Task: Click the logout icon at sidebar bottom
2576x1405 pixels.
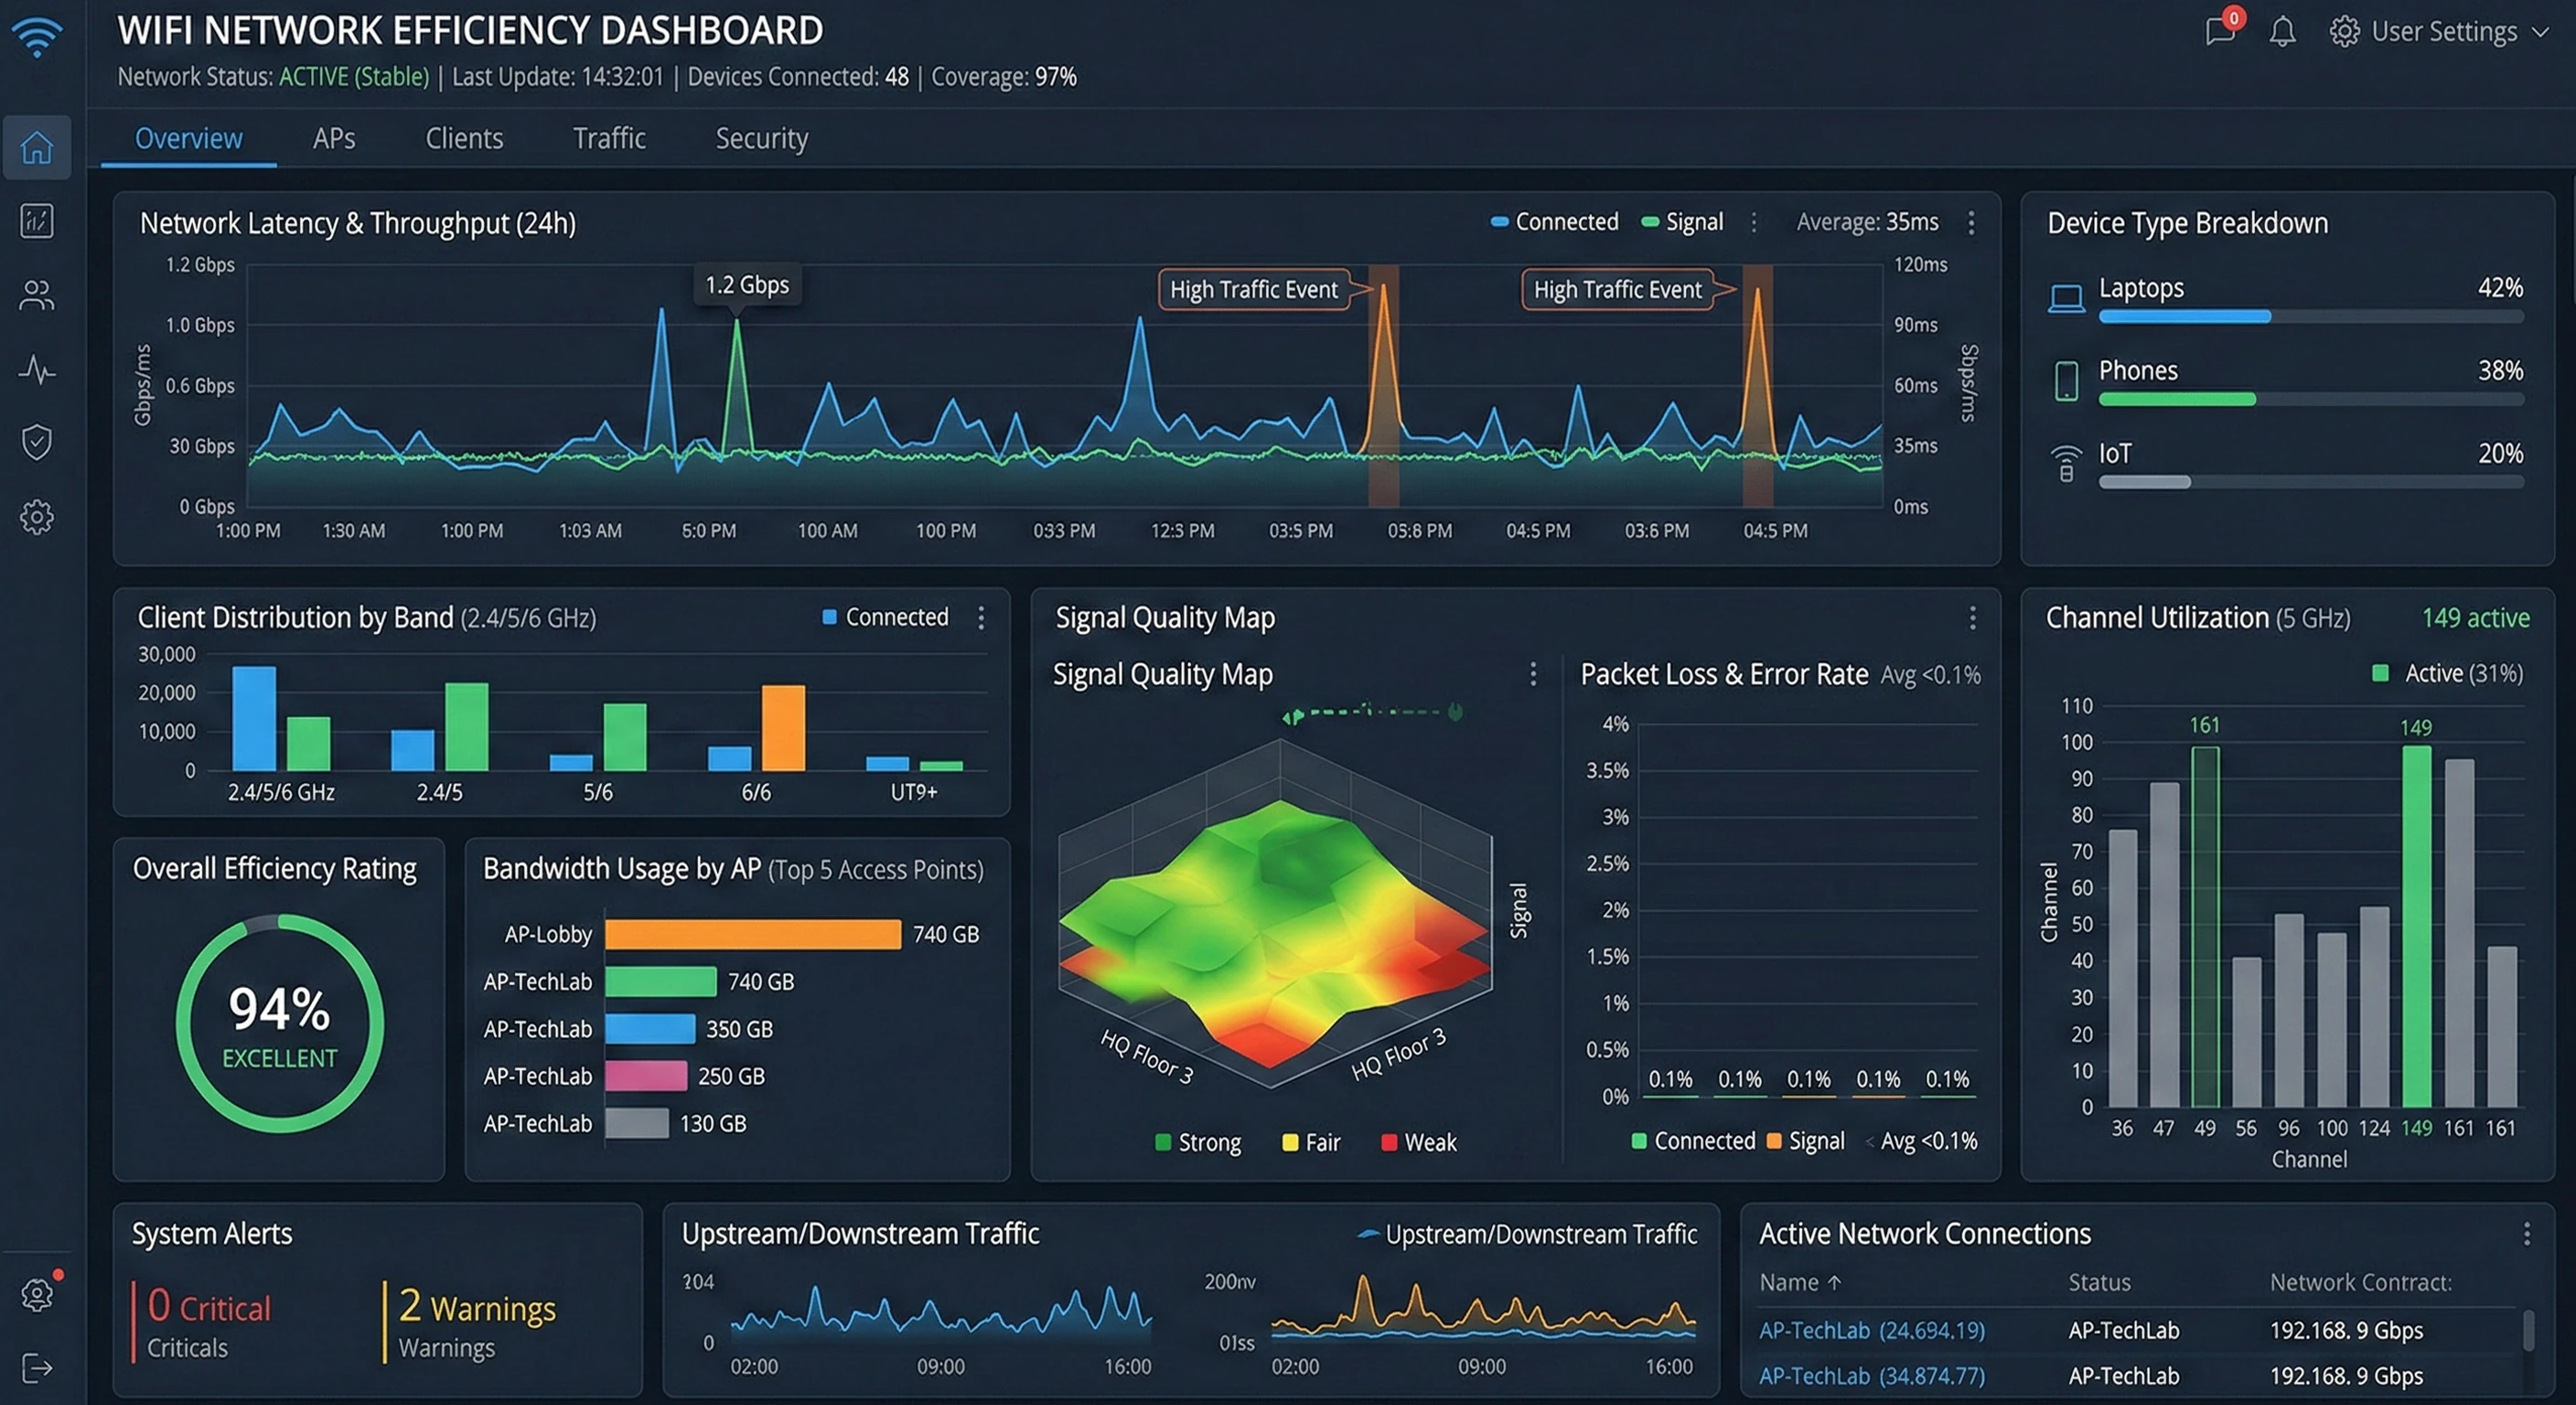Action: (x=37, y=1367)
